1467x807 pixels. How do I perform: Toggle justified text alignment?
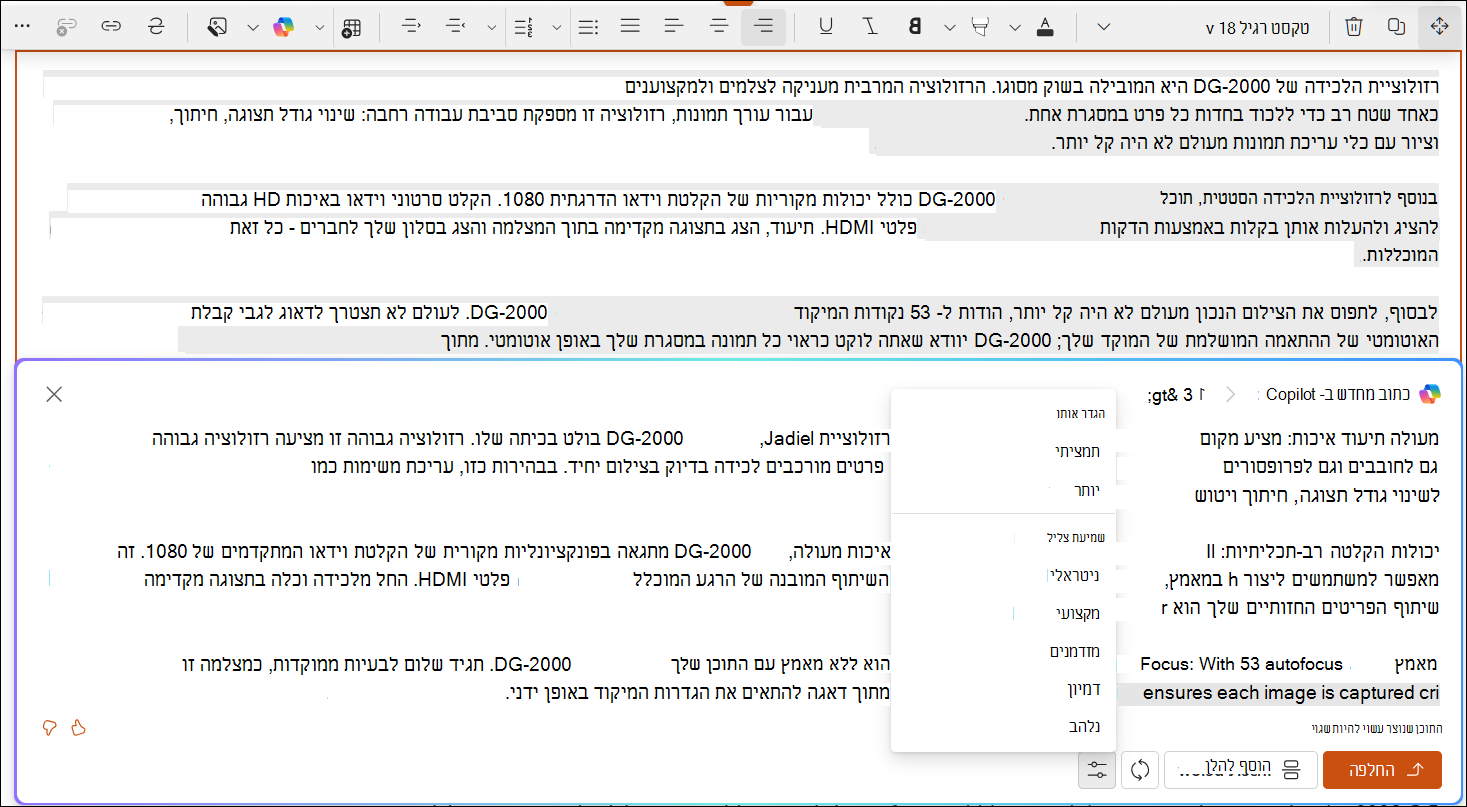click(630, 27)
